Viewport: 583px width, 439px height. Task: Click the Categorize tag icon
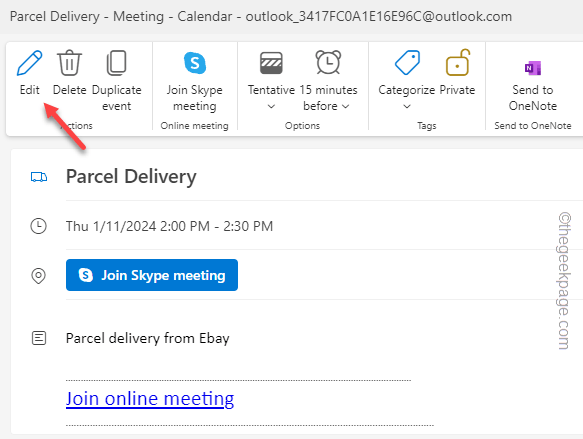pyautogui.click(x=407, y=63)
